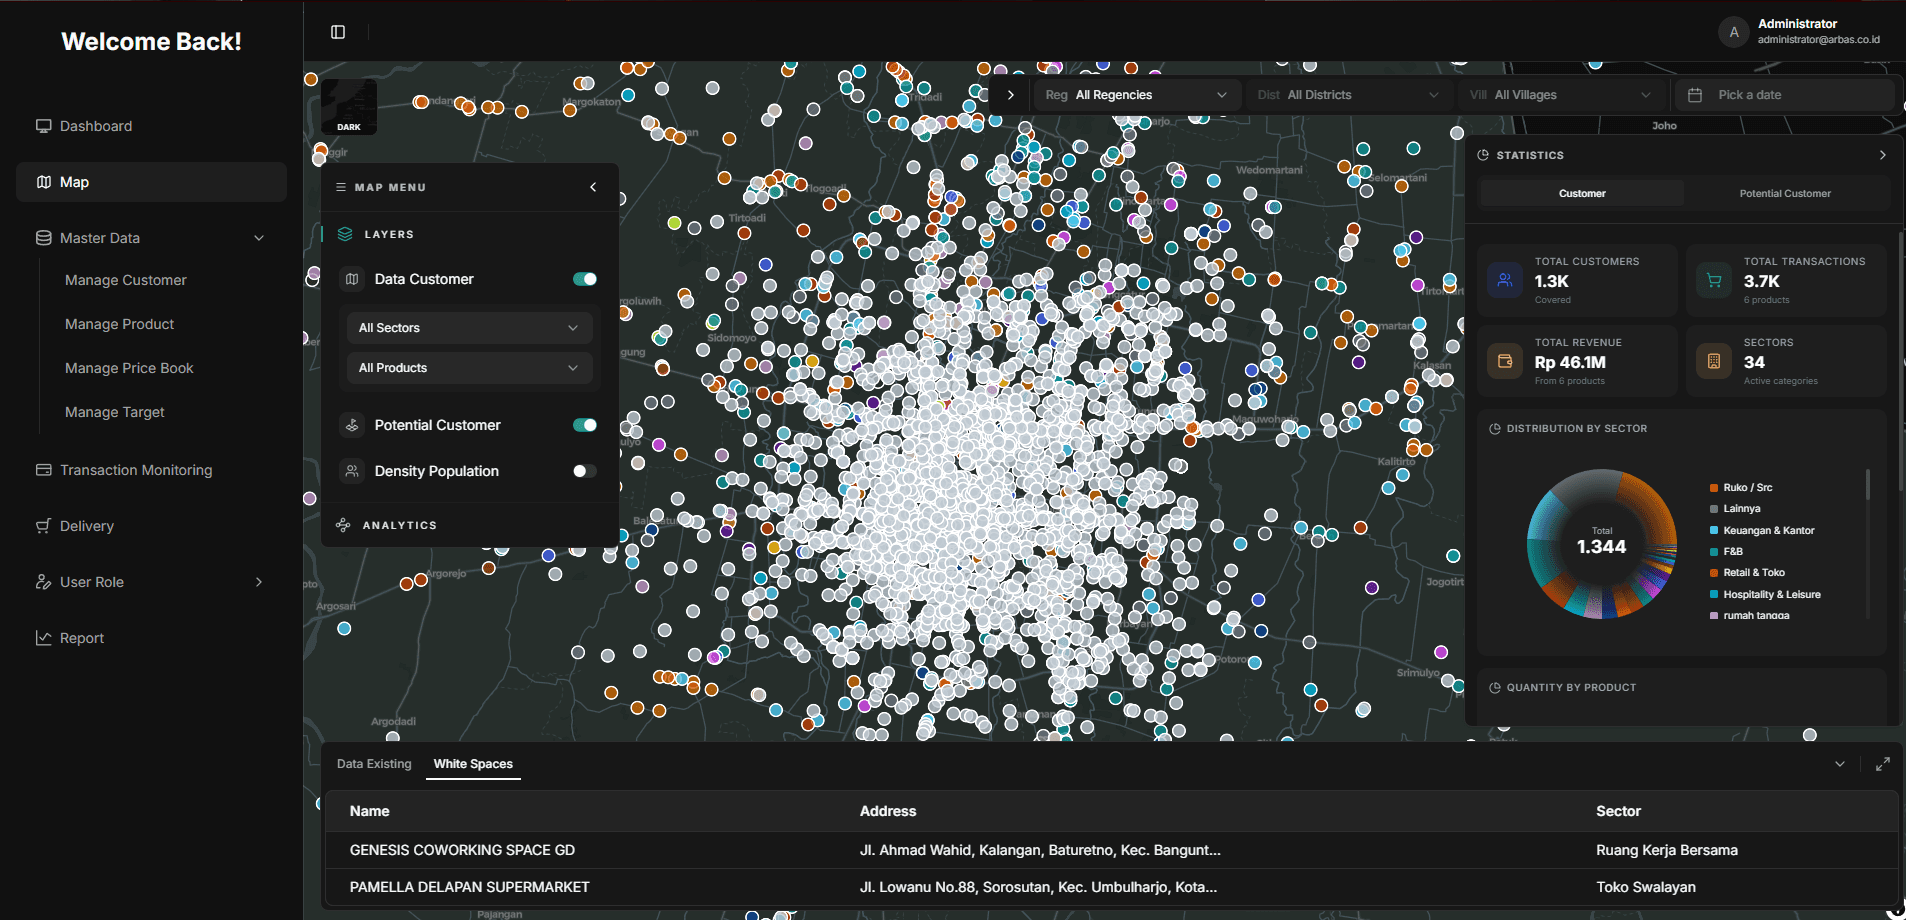This screenshot has width=1906, height=920.
Task: Click the Statistics pie icon
Action: (x=1483, y=155)
